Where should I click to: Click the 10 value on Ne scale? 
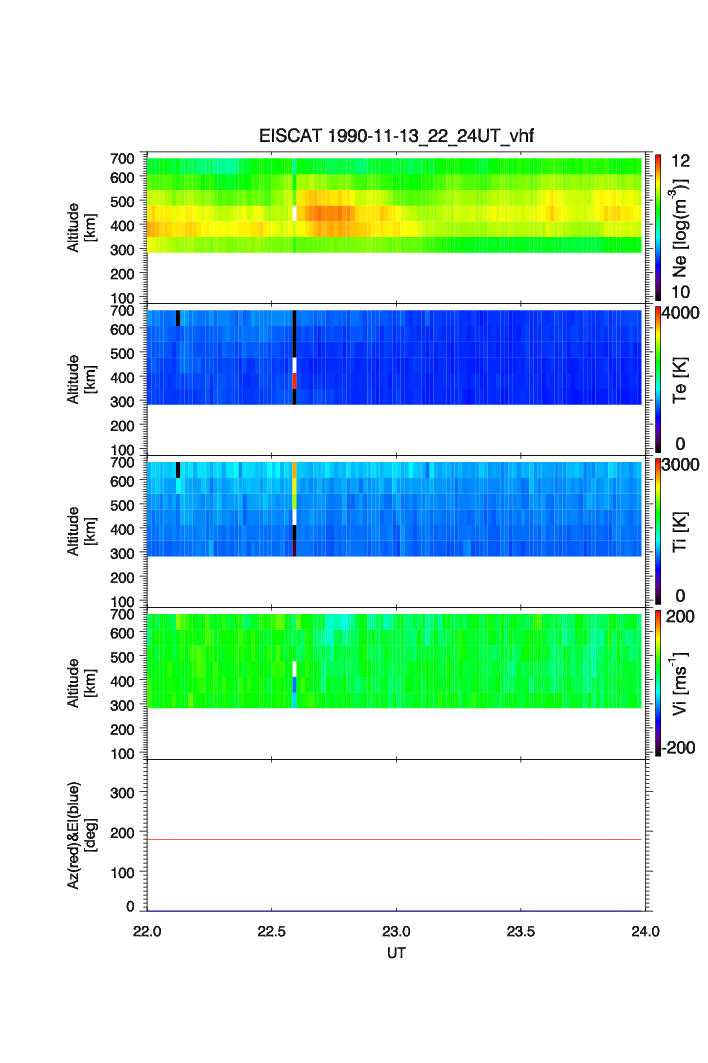click(x=680, y=292)
